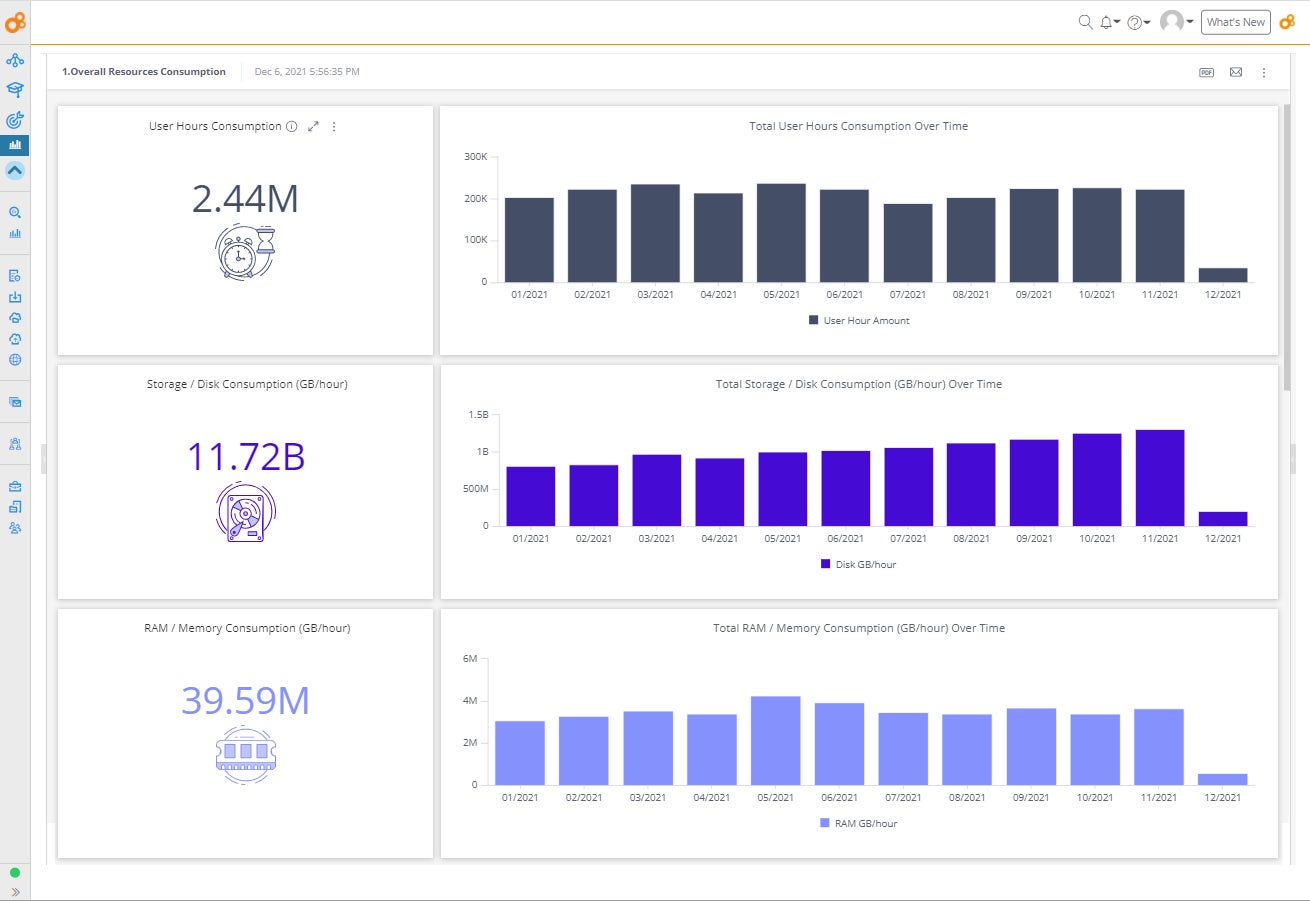Viewport: 1310px width, 901px height.
Task: Open the notifications bell dropdown
Action: (x=1108, y=22)
